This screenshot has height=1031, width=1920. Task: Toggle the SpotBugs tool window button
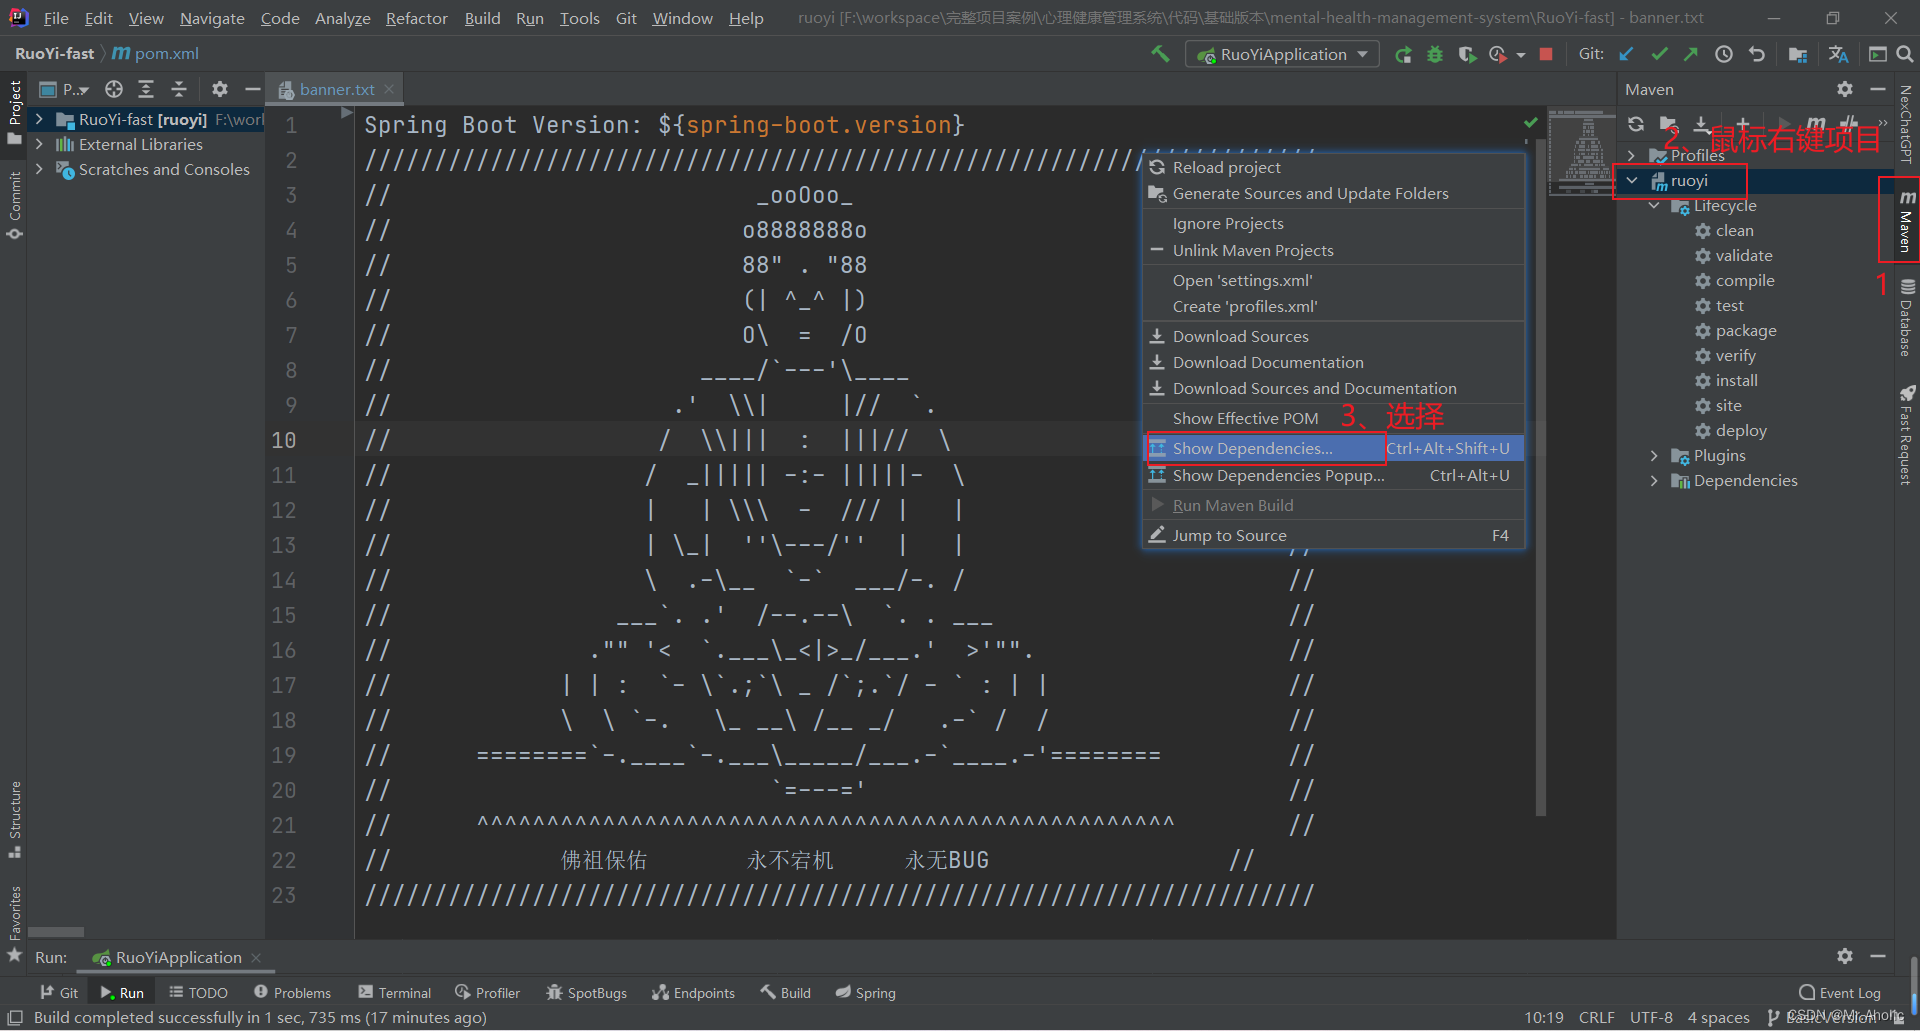(587, 993)
